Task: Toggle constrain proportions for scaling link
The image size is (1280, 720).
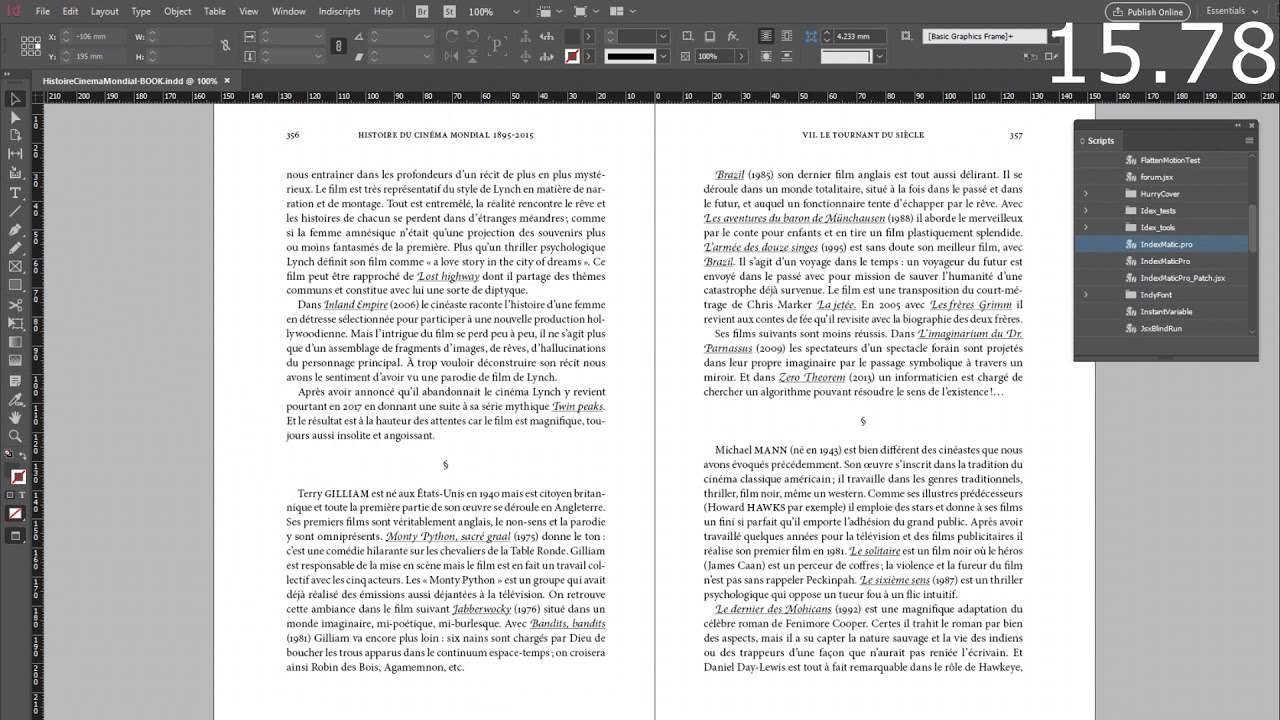Action: (x=339, y=46)
